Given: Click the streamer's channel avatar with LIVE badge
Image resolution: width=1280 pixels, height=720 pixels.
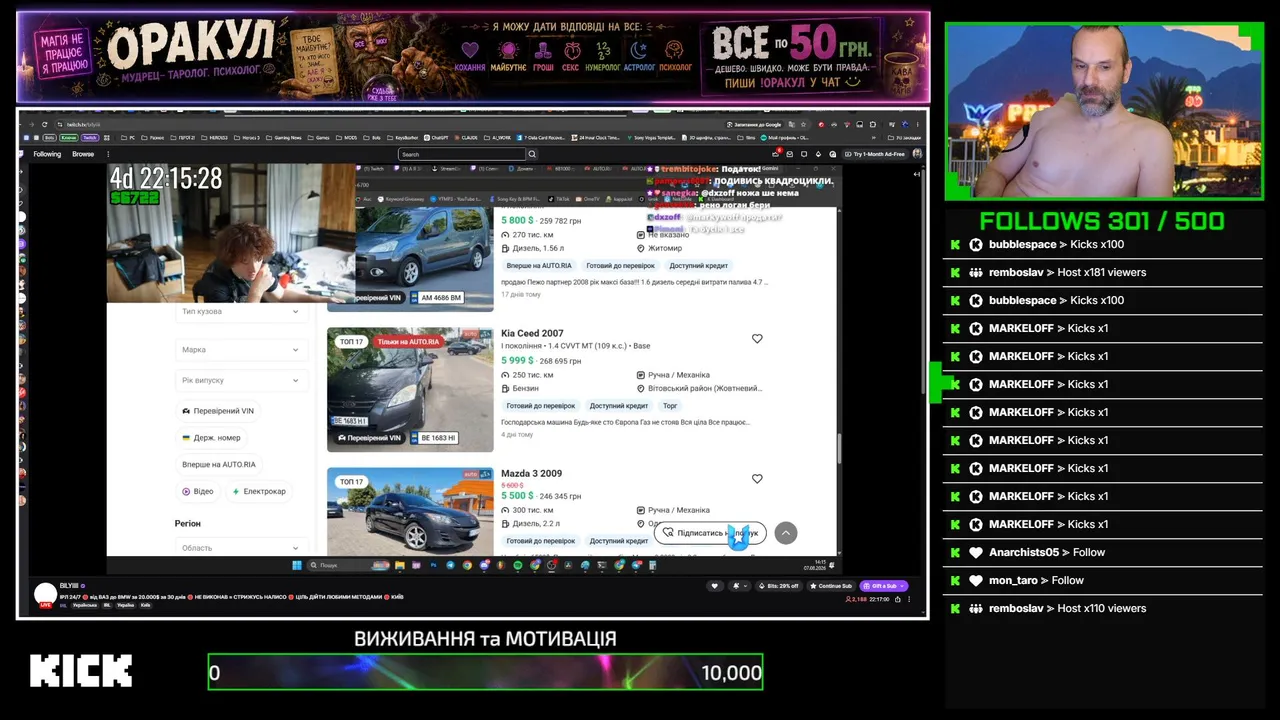Looking at the screenshot, I should pos(45,594).
